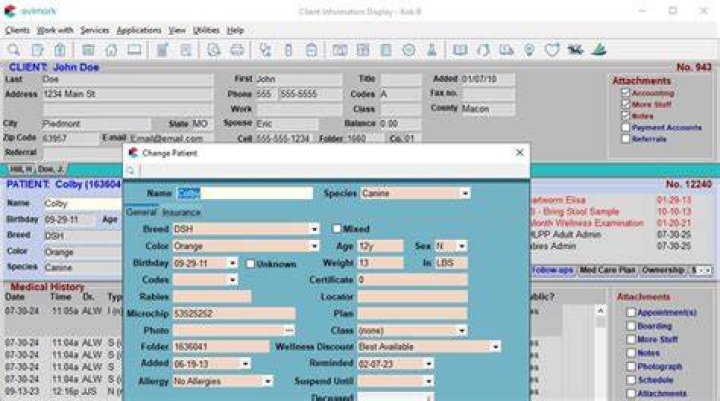Open the Utilities menu
720x401 pixels.
(x=206, y=30)
